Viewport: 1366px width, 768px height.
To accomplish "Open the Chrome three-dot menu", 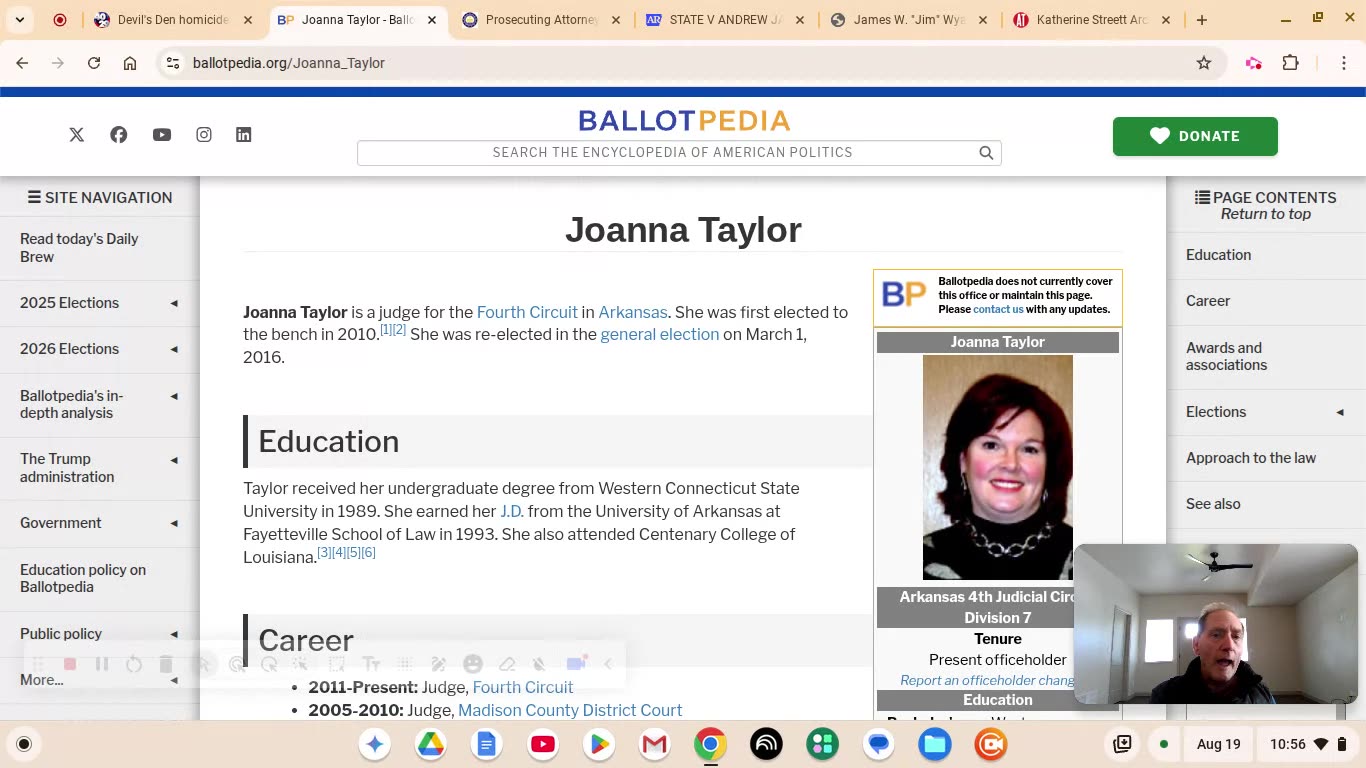I will (1345, 63).
